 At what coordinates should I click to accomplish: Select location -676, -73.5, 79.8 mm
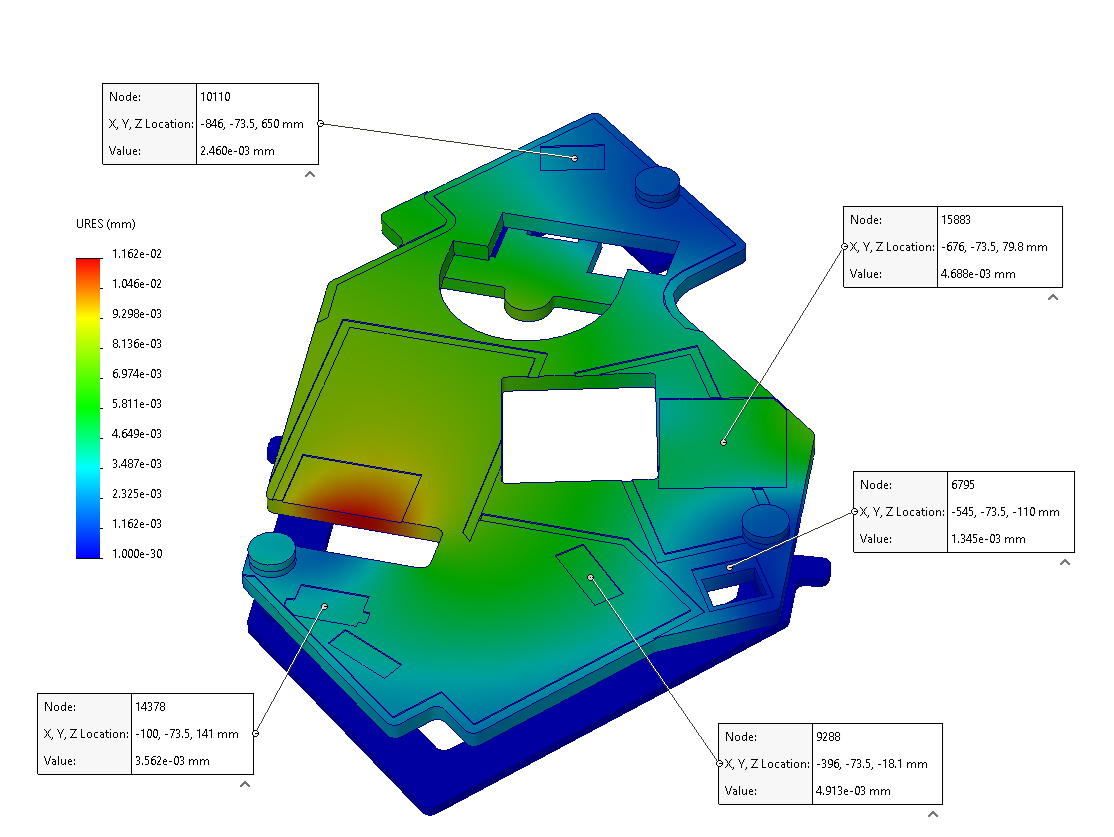tap(994, 247)
